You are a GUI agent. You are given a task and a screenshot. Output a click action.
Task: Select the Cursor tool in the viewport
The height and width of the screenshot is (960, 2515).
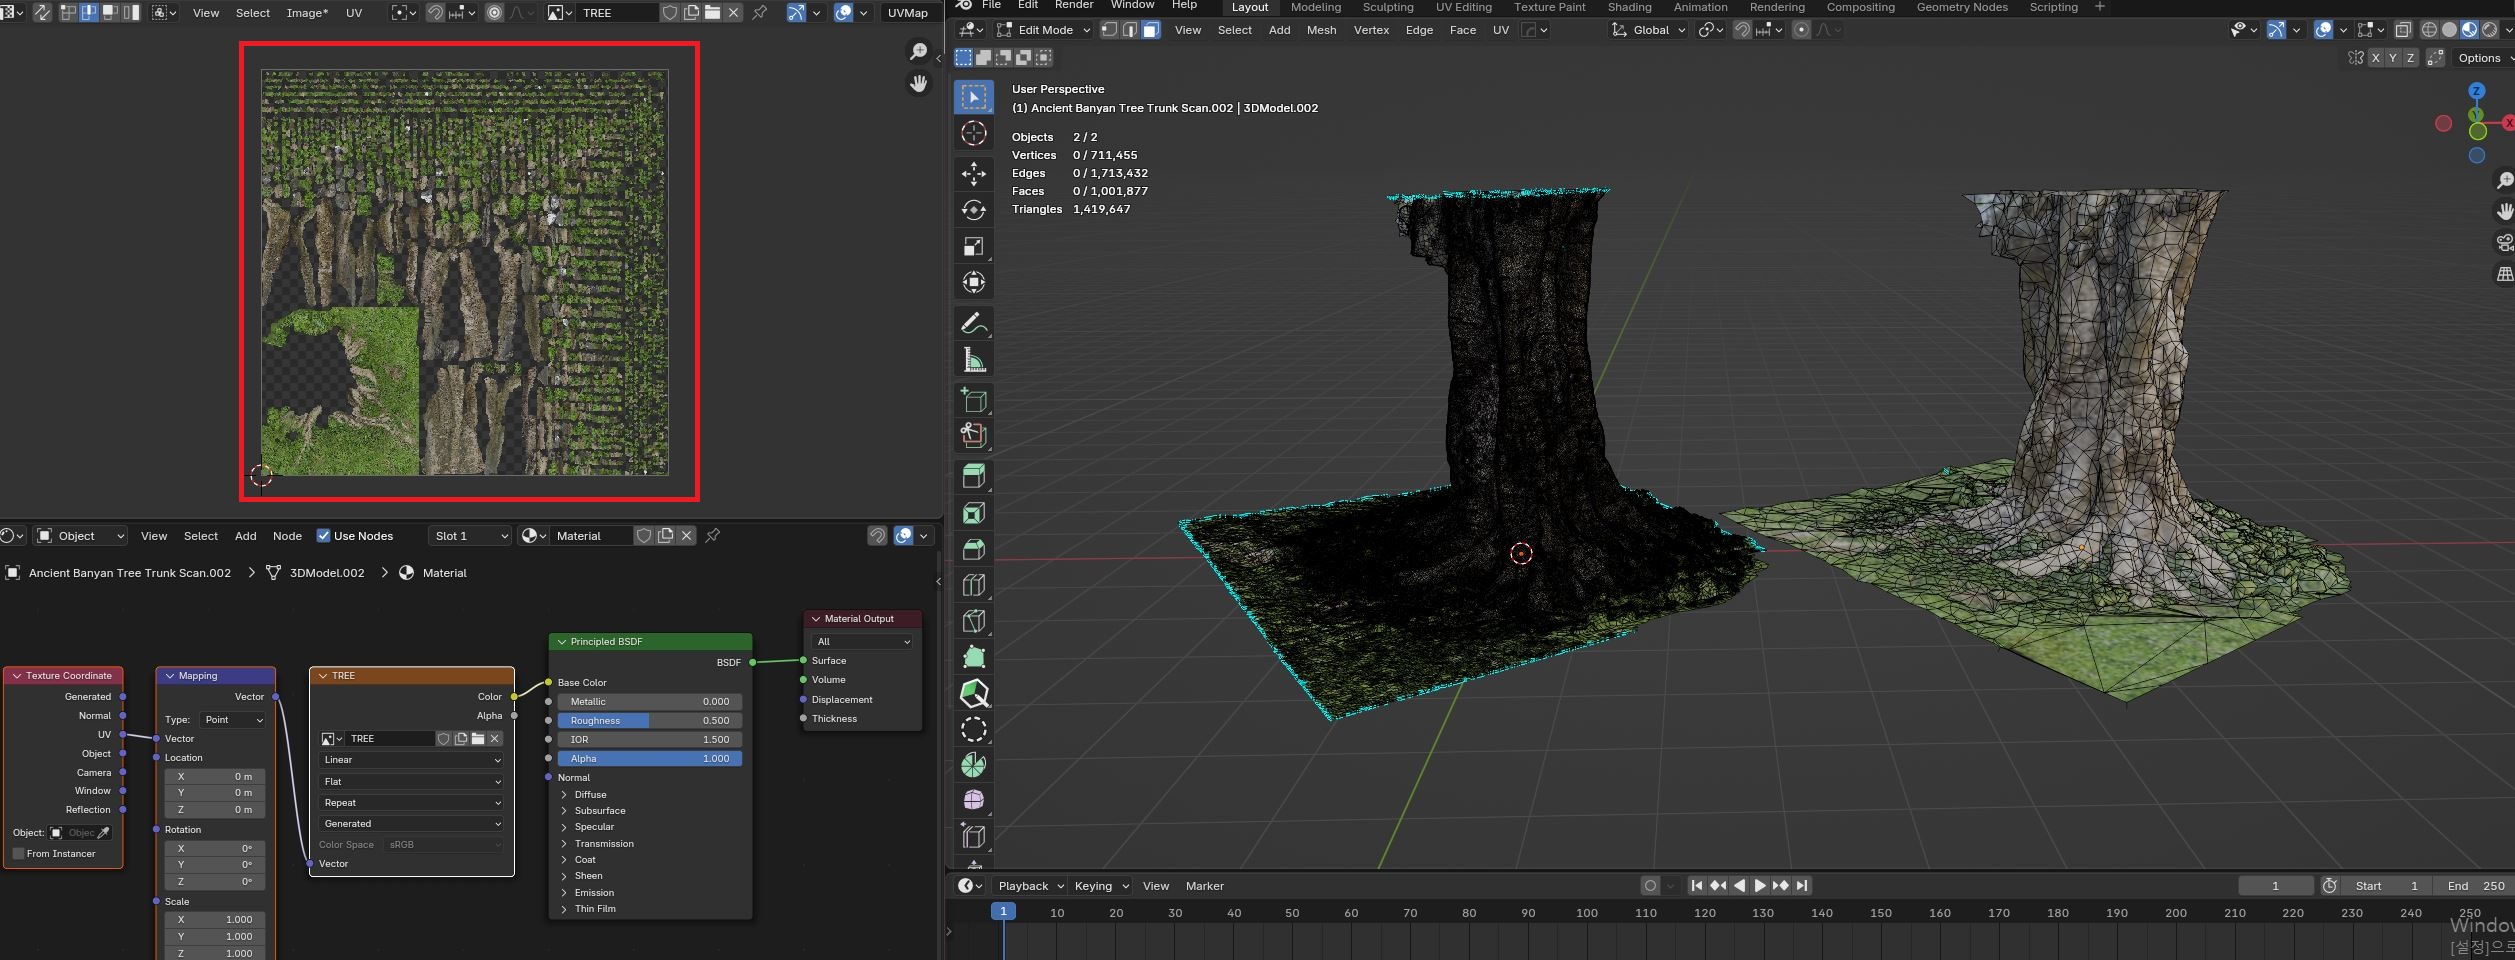973,133
